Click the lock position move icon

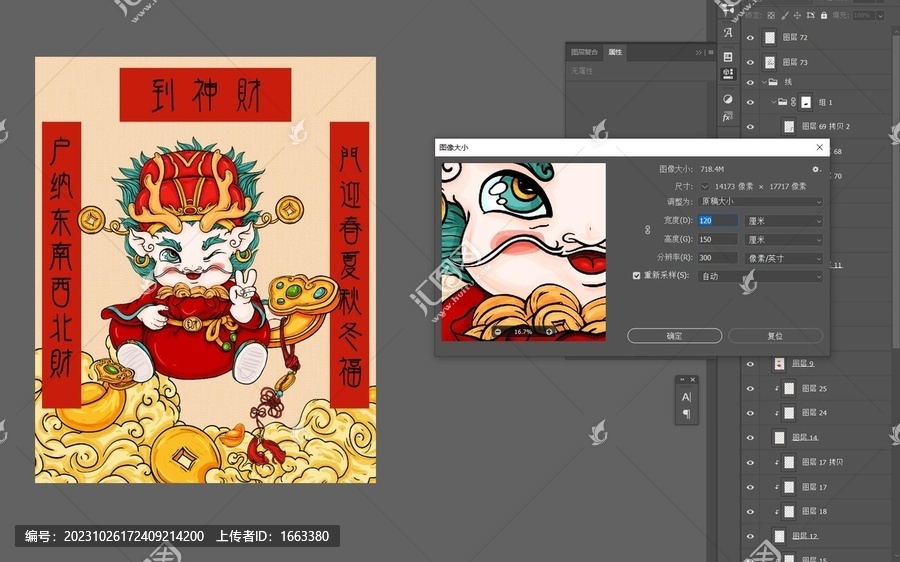click(x=797, y=15)
